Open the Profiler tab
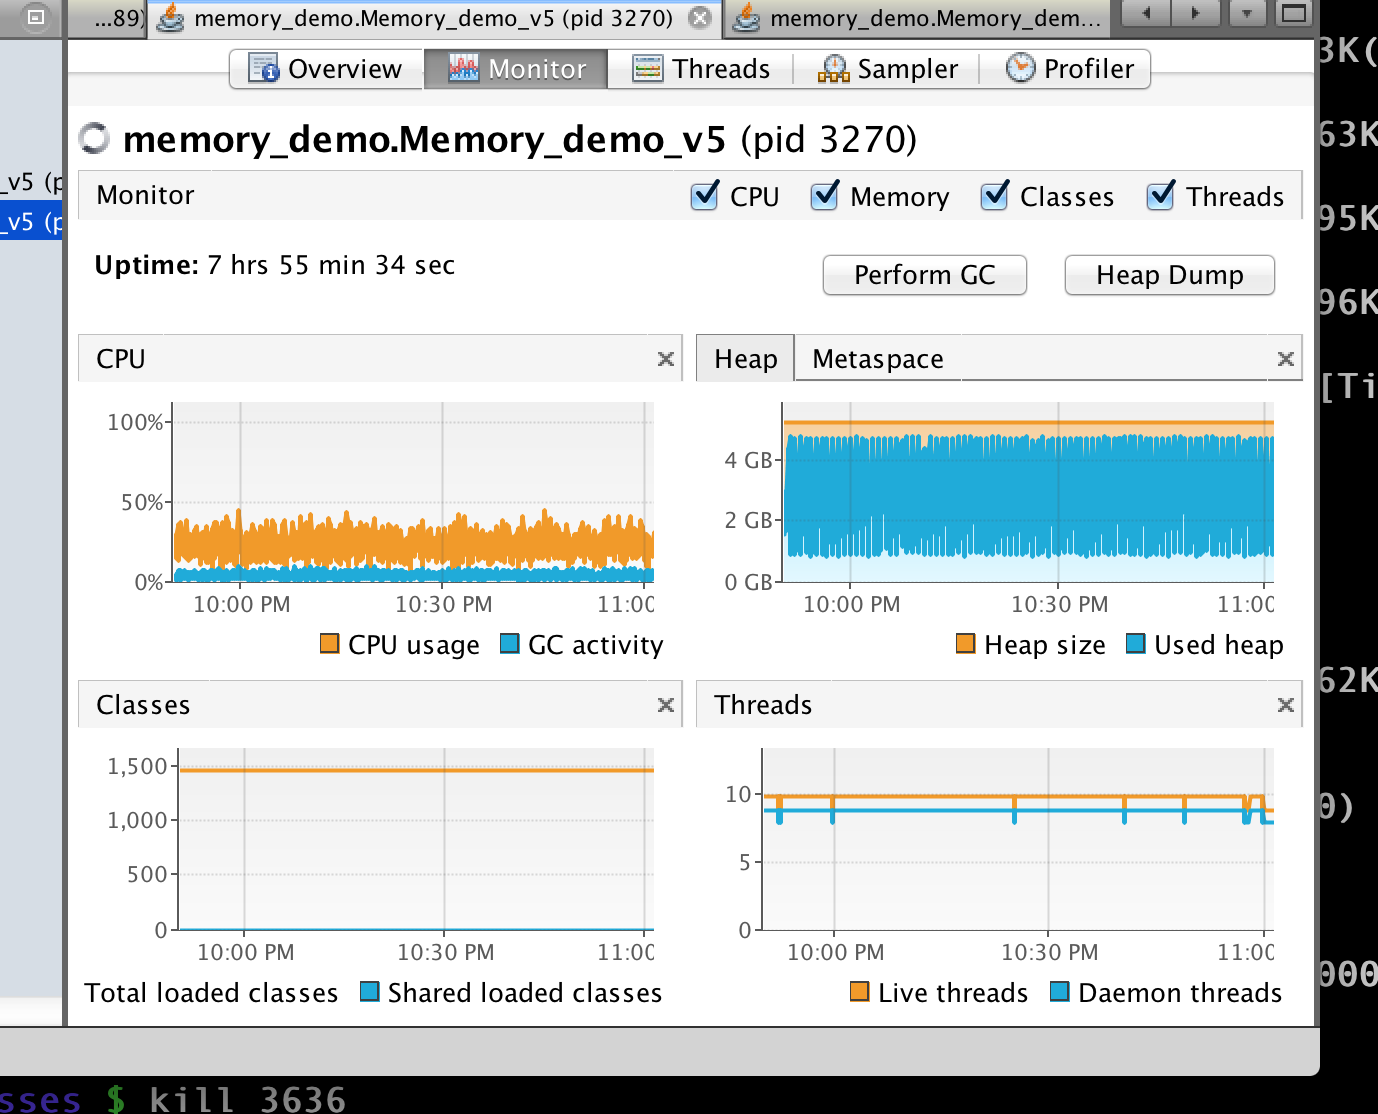Screen dimensions: 1378x1114 (x=1068, y=69)
